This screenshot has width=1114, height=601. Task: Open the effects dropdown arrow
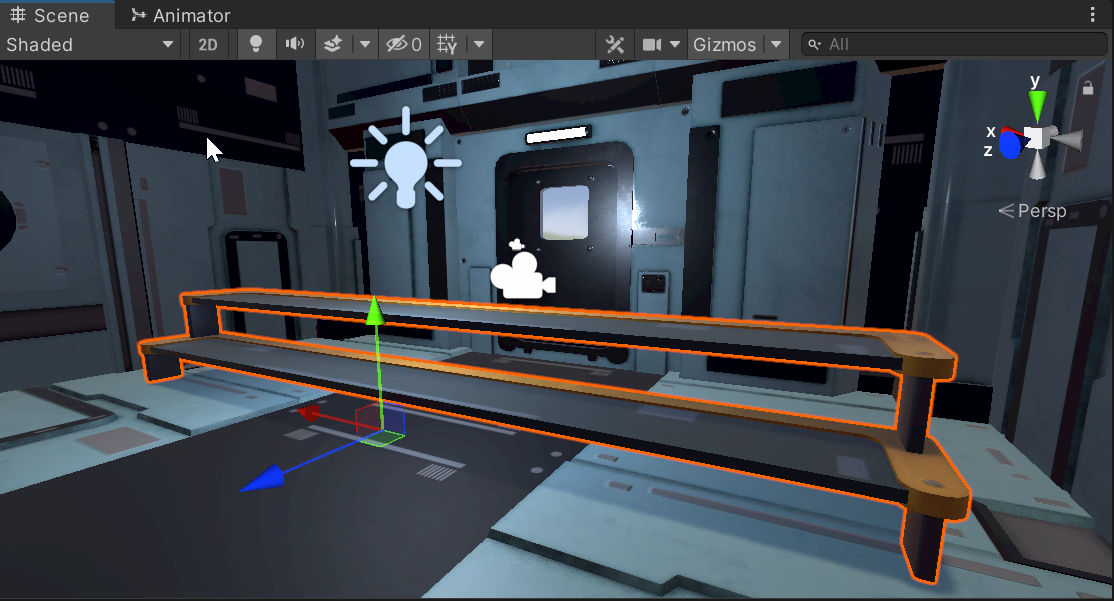[x=364, y=44]
